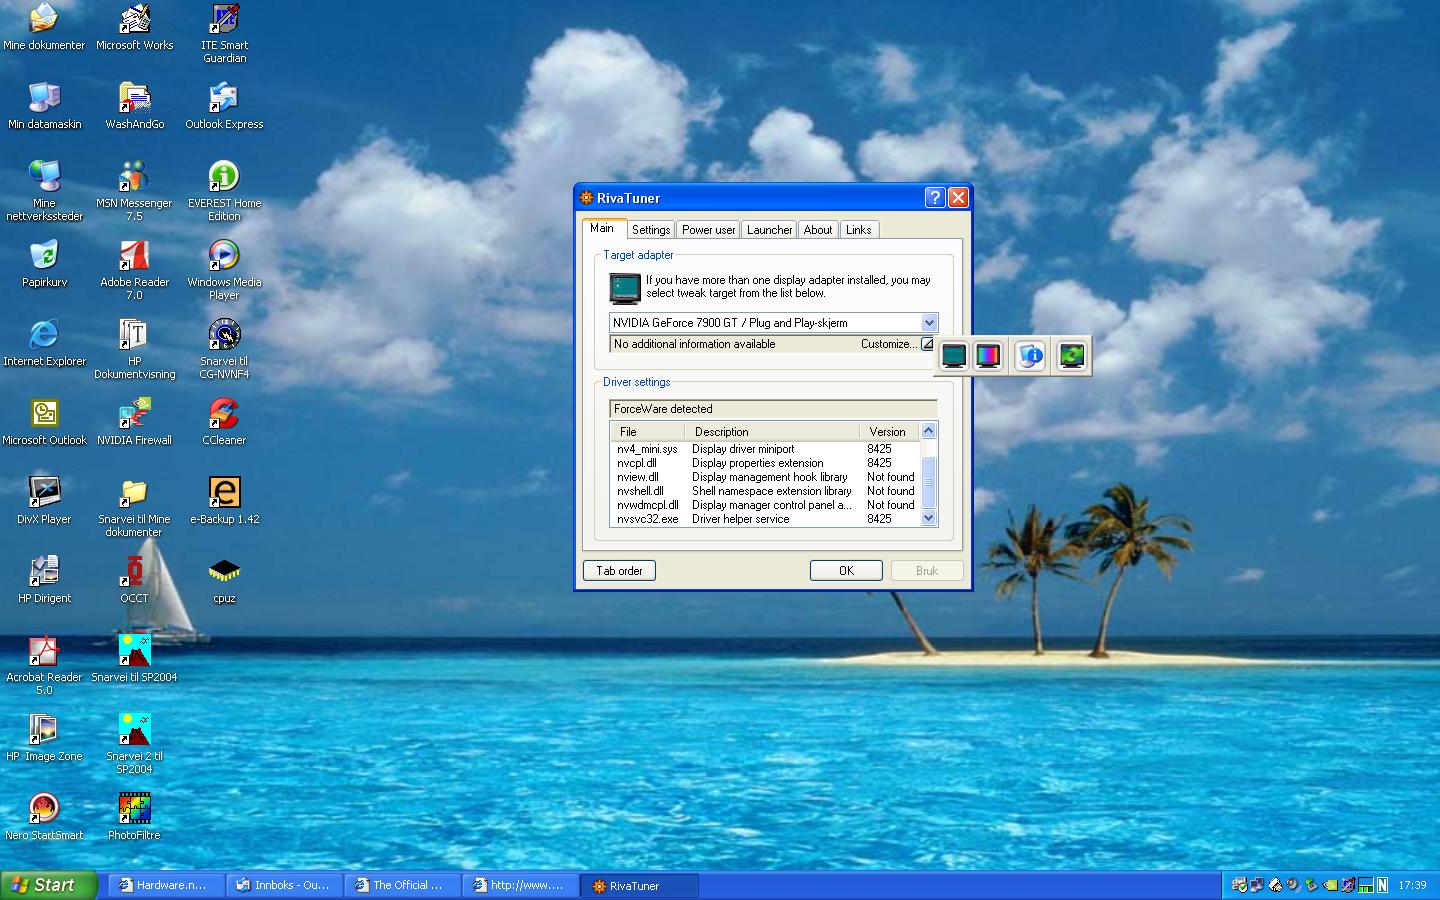Select the Main tab
The width and height of the screenshot is (1440, 900).
point(603,228)
